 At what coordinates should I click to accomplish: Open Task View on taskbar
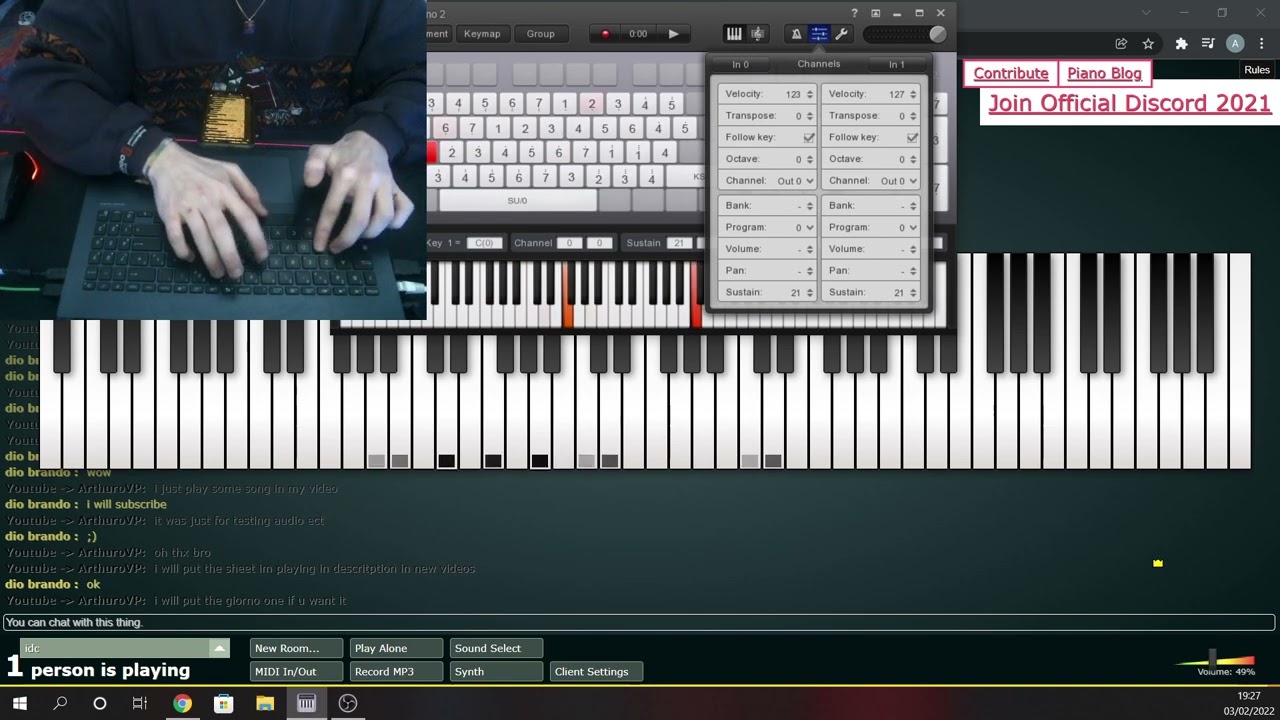tap(140, 703)
